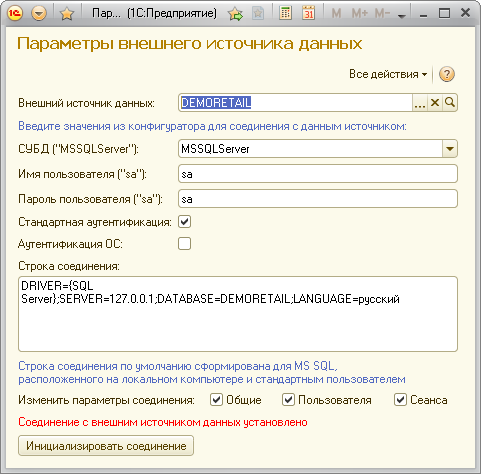Maximize the 1C:Предприятие window
Image resolution: width=481 pixels, height=474 pixels.
click(444, 13)
